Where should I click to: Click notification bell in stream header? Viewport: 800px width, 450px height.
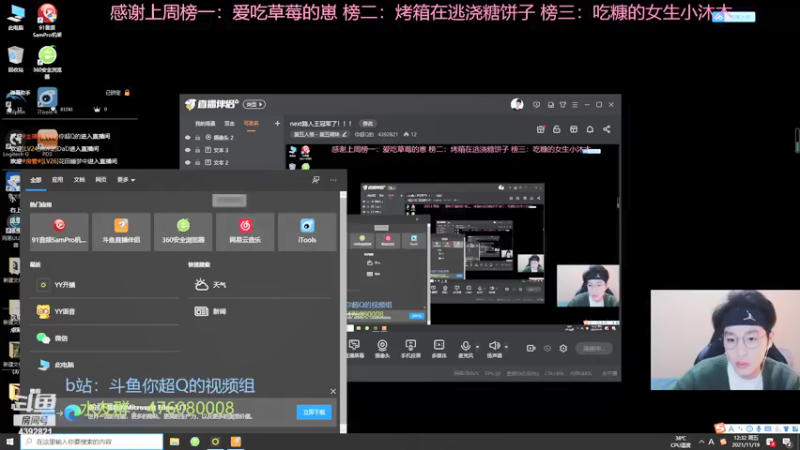click(590, 130)
